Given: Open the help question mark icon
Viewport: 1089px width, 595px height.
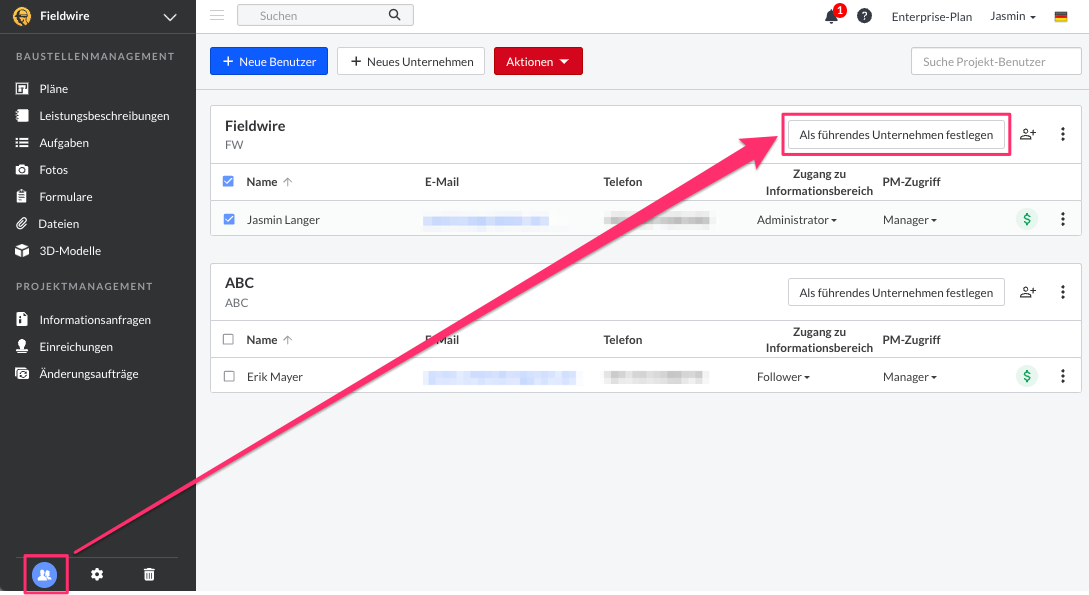Looking at the screenshot, I should (865, 16).
